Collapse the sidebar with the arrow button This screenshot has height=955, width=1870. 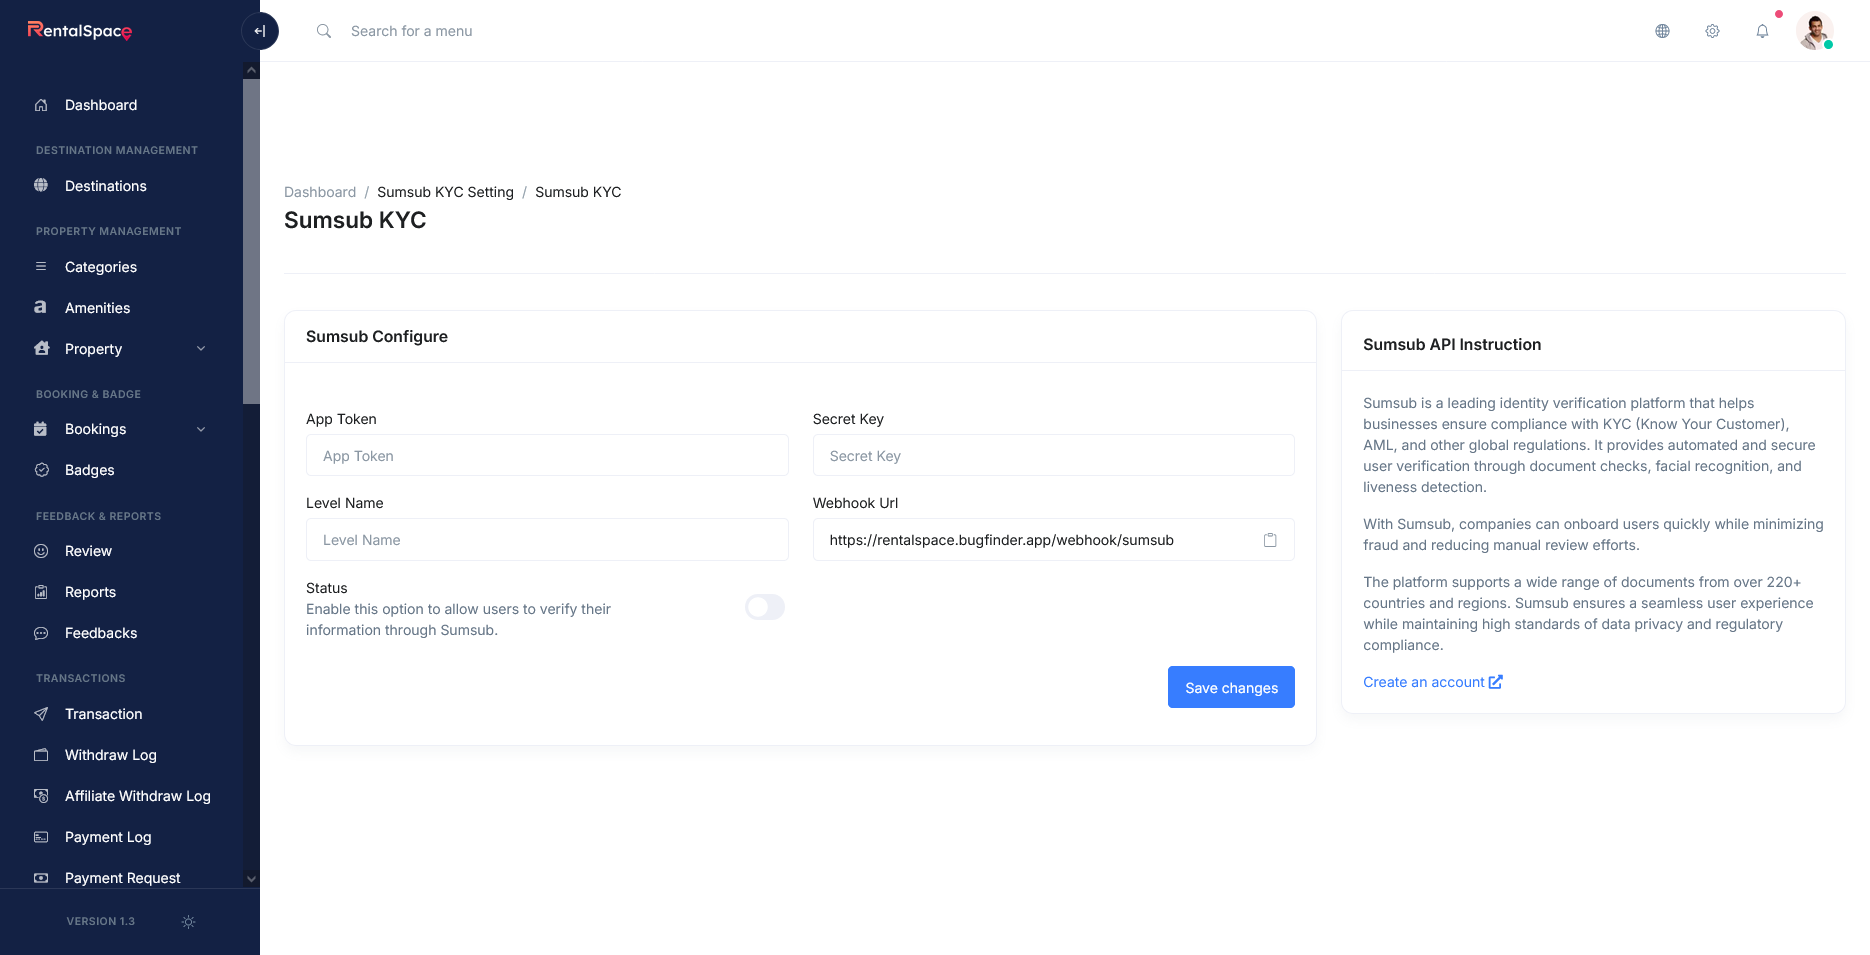(x=260, y=31)
